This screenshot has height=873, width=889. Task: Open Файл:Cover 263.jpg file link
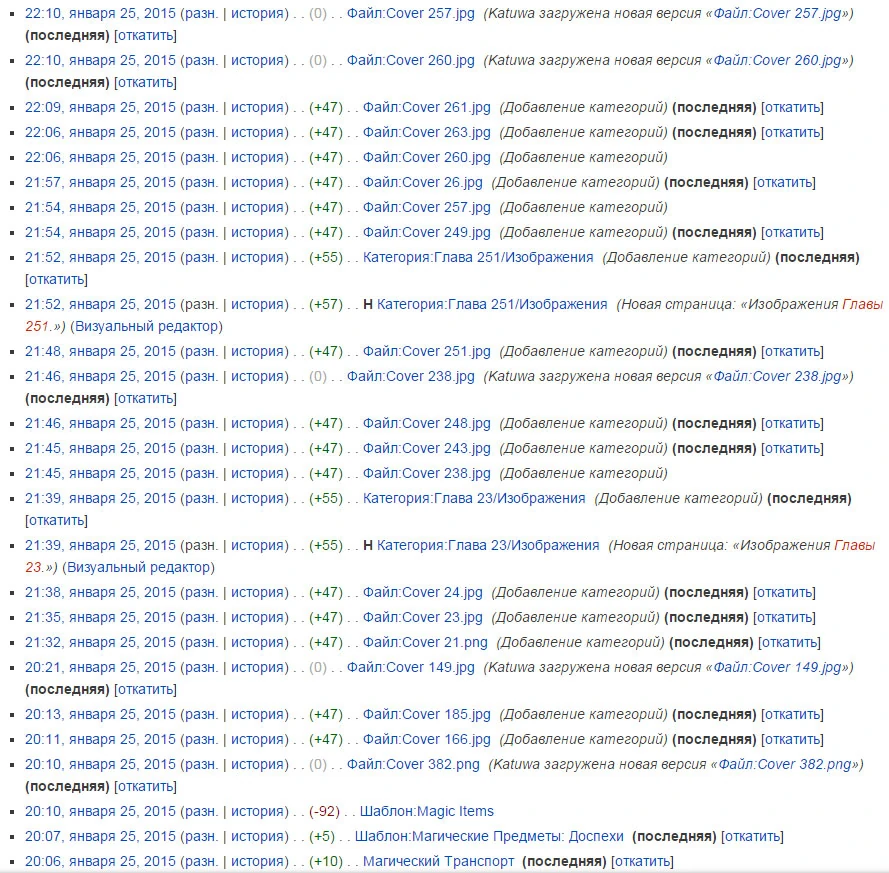[426, 132]
